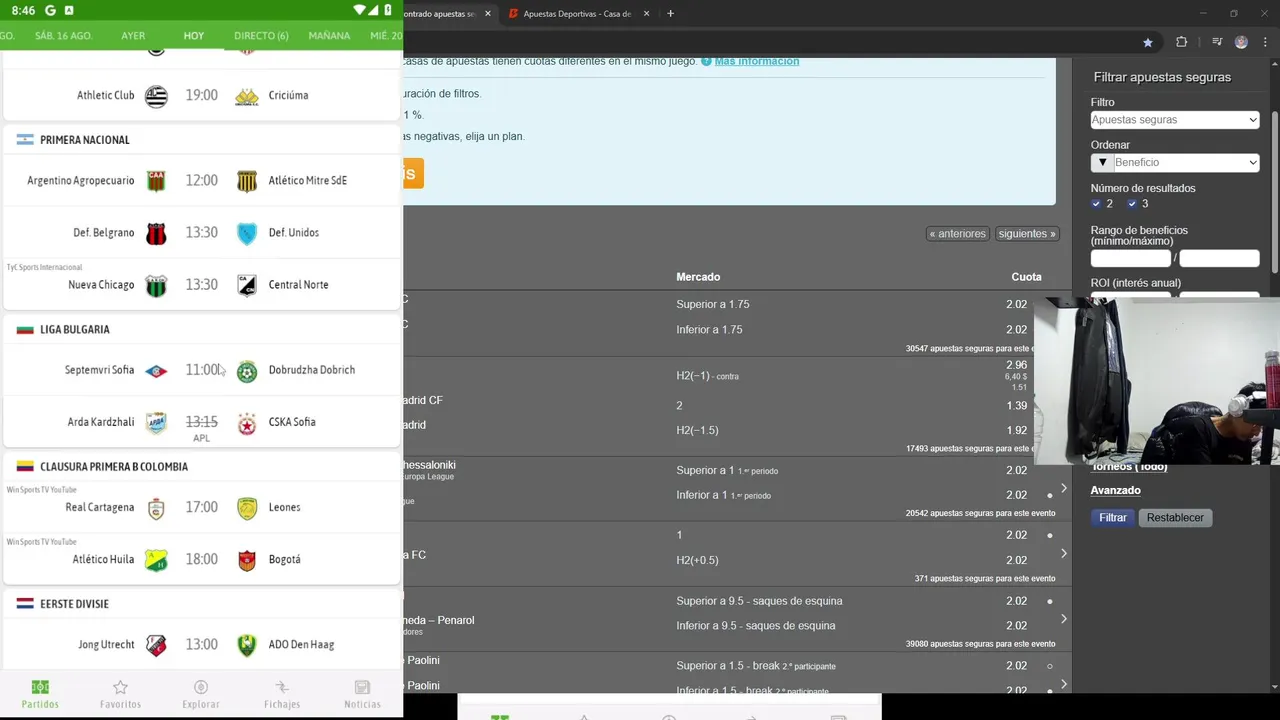Switch to the MAÑANA date tab
This screenshot has height=720, width=1280.
[x=329, y=35]
